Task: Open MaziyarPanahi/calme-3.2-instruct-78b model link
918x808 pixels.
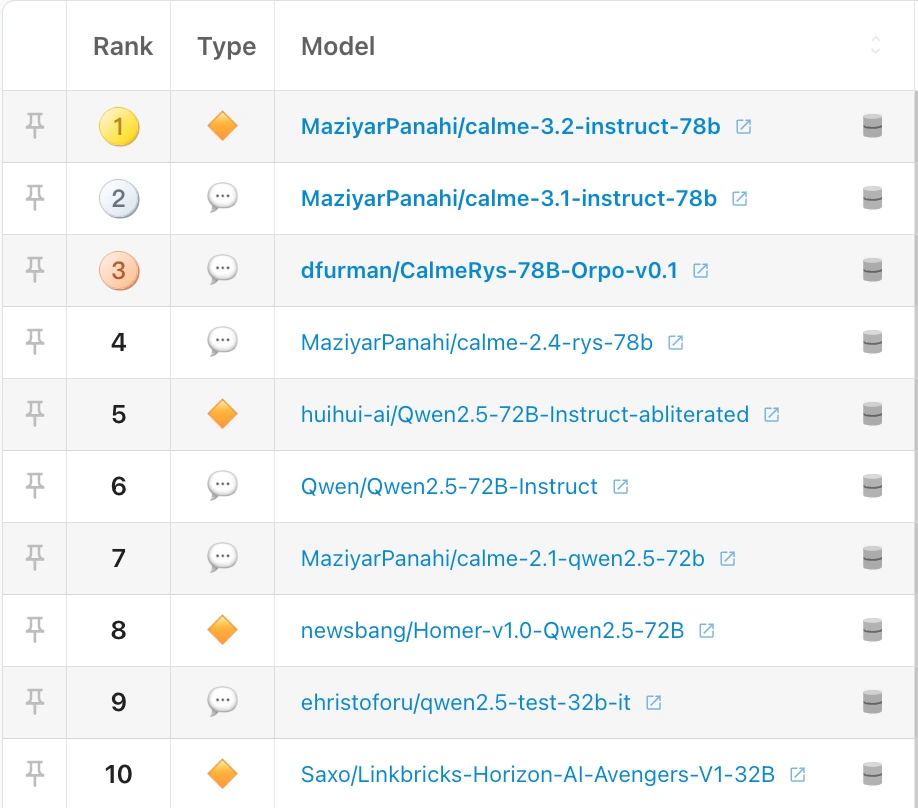Action: click(x=510, y=127)
